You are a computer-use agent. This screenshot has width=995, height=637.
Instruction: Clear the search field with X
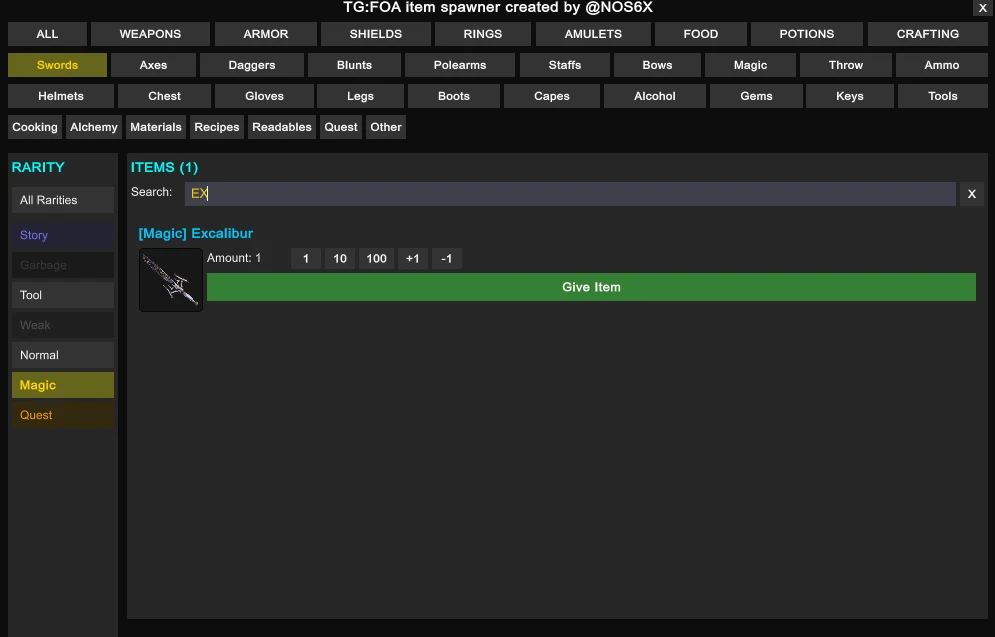(972, 194)
